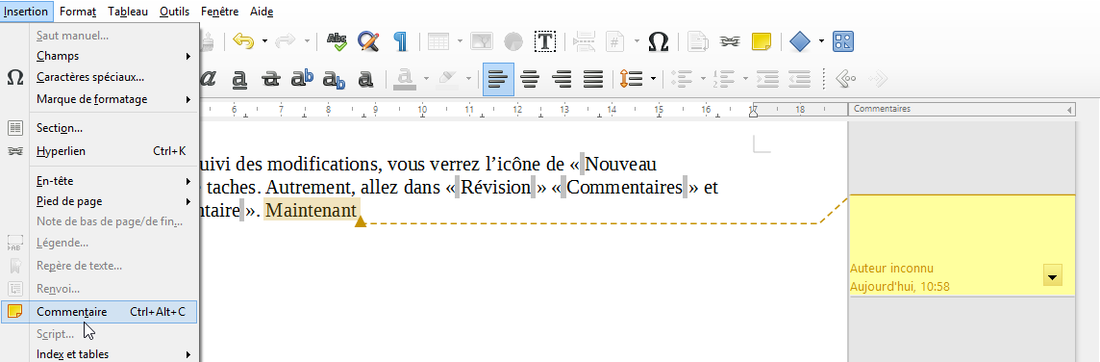This screenshot has width=1100, height=362.
Task: Click the Insert Page Break icon
Action: [584, 41]
